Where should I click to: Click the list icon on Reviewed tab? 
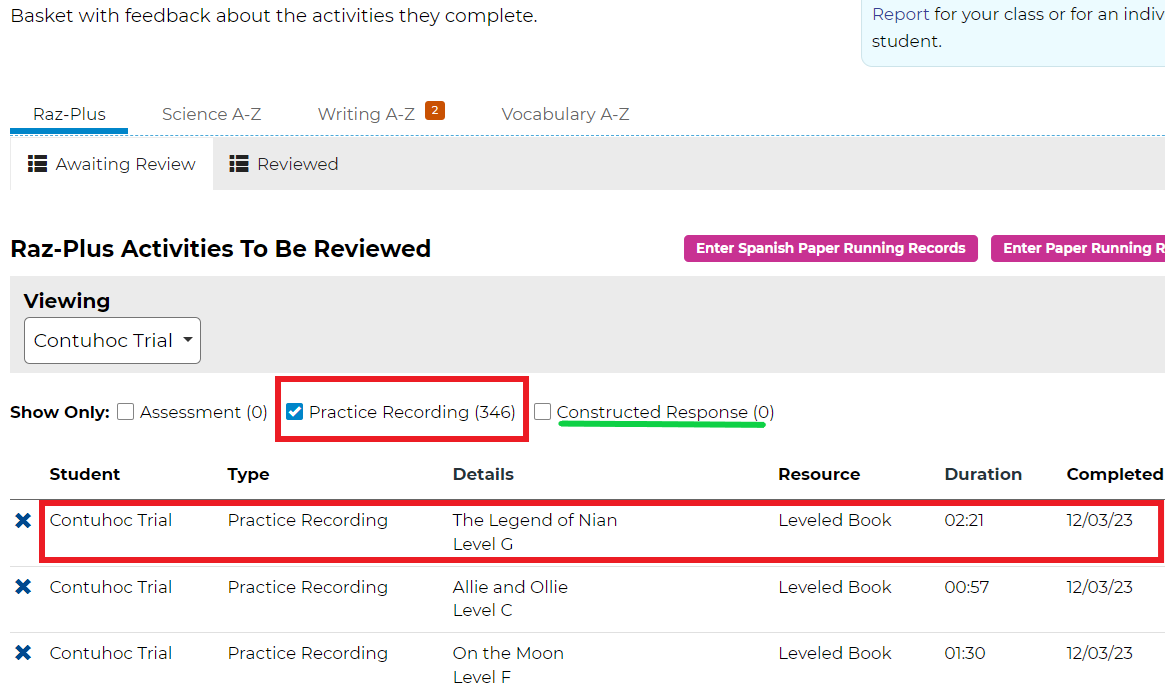(239, 164)
